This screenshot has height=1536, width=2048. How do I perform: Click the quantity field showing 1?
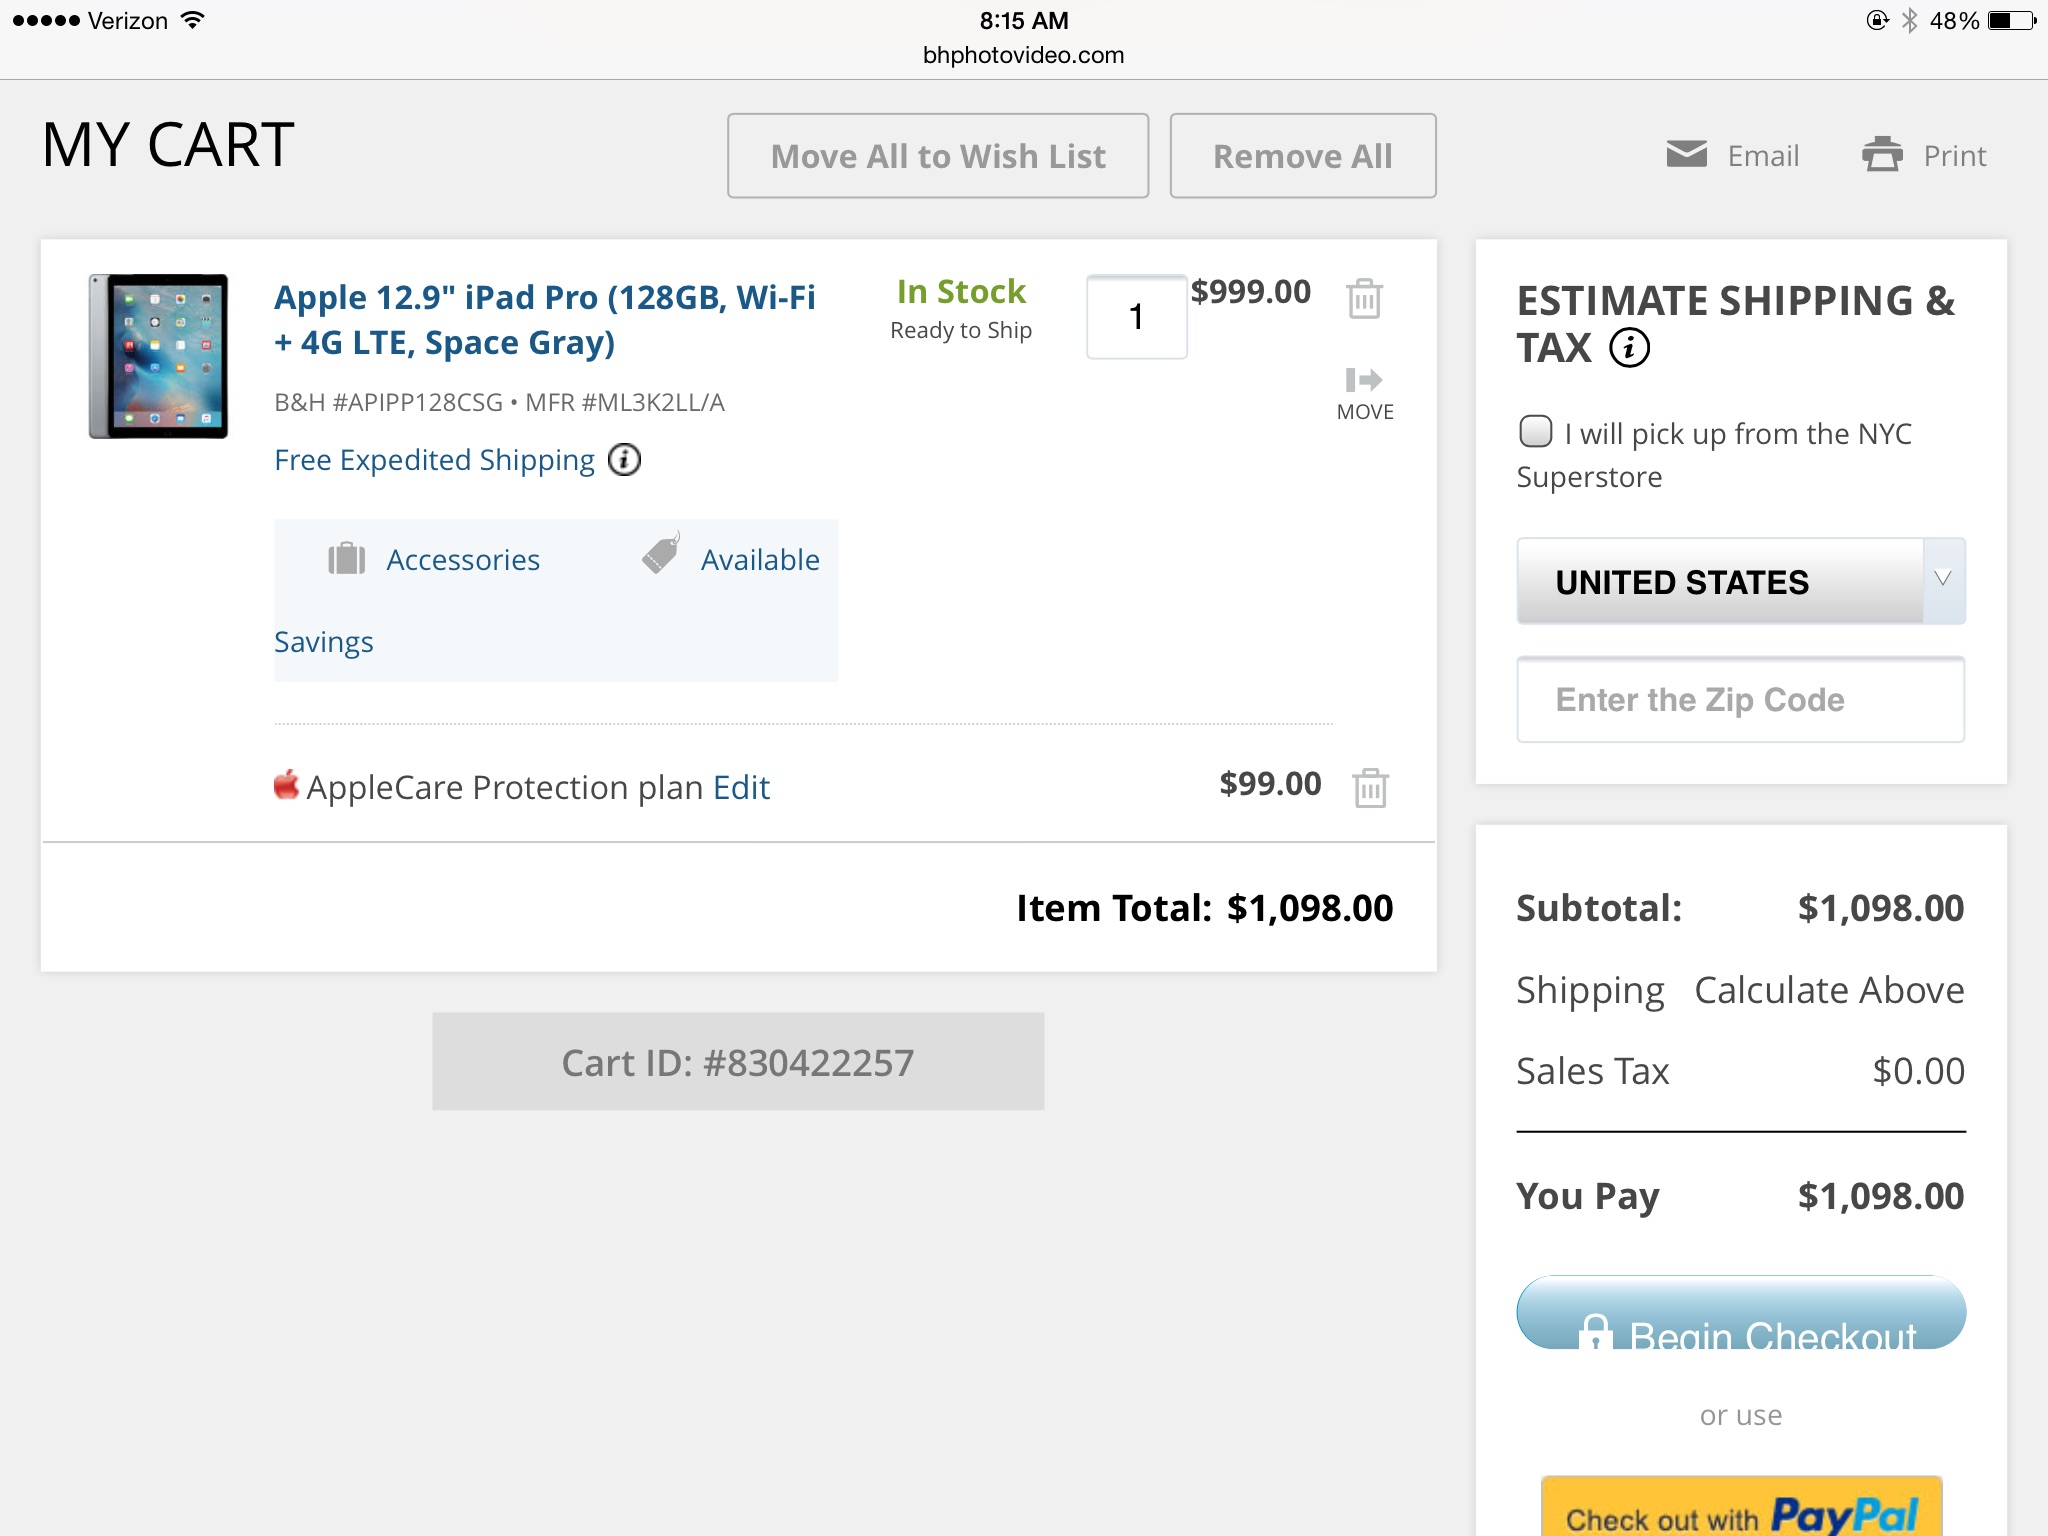pos(1136,317)
